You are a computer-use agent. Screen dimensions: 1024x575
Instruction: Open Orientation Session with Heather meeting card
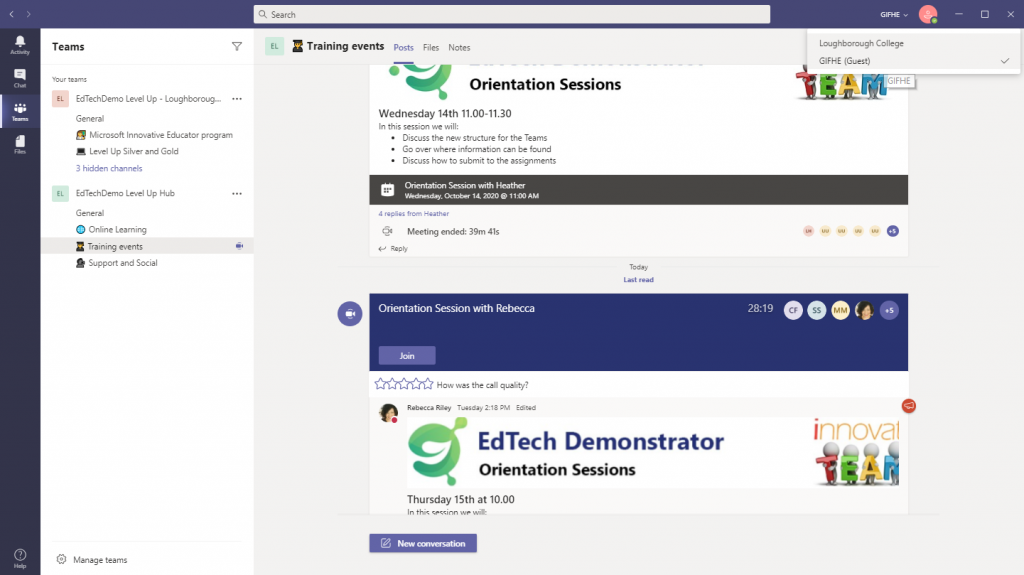click(639, 189)
